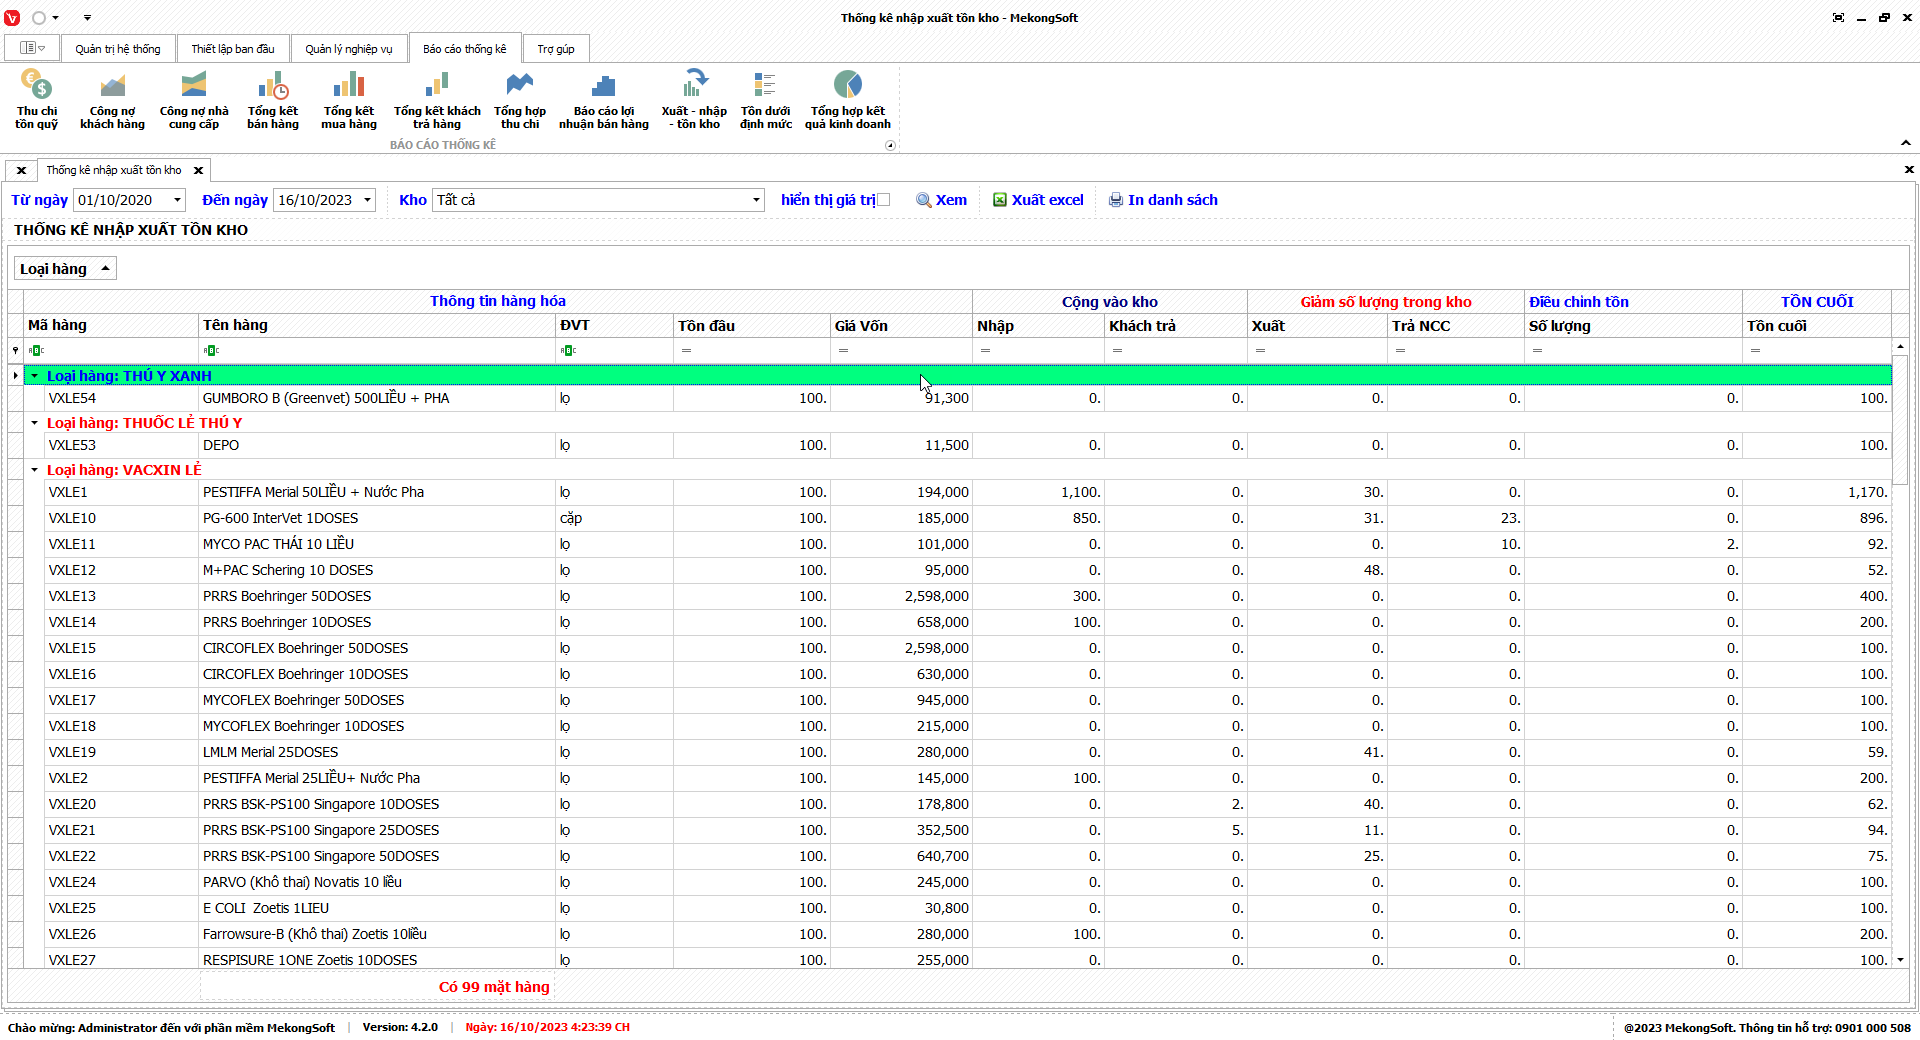Open Tồn dưới định mức report
This screenshot has height=1040, width=1920.
(x=765, y=100)
